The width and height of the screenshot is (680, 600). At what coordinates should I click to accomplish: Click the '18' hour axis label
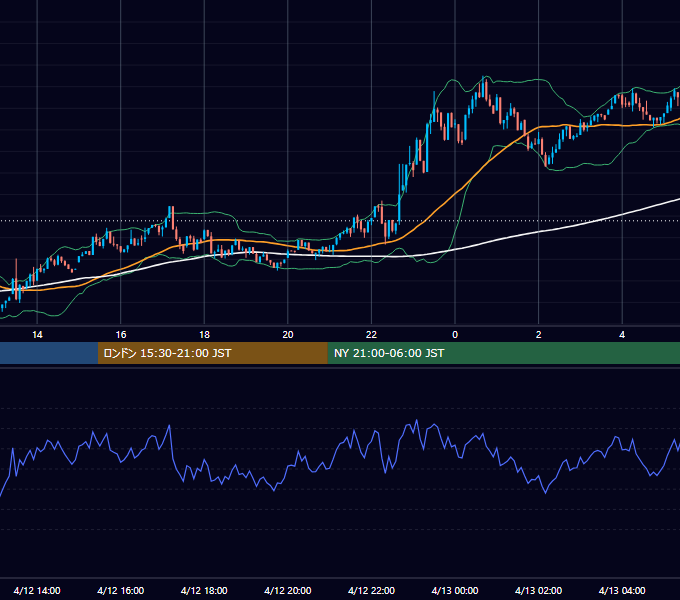pos(204,335)
